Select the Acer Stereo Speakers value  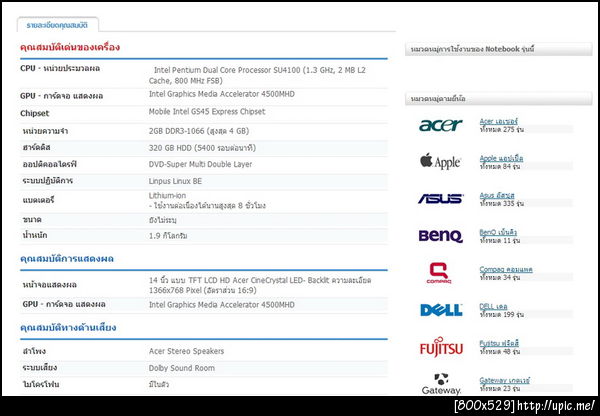click(186, 351)
